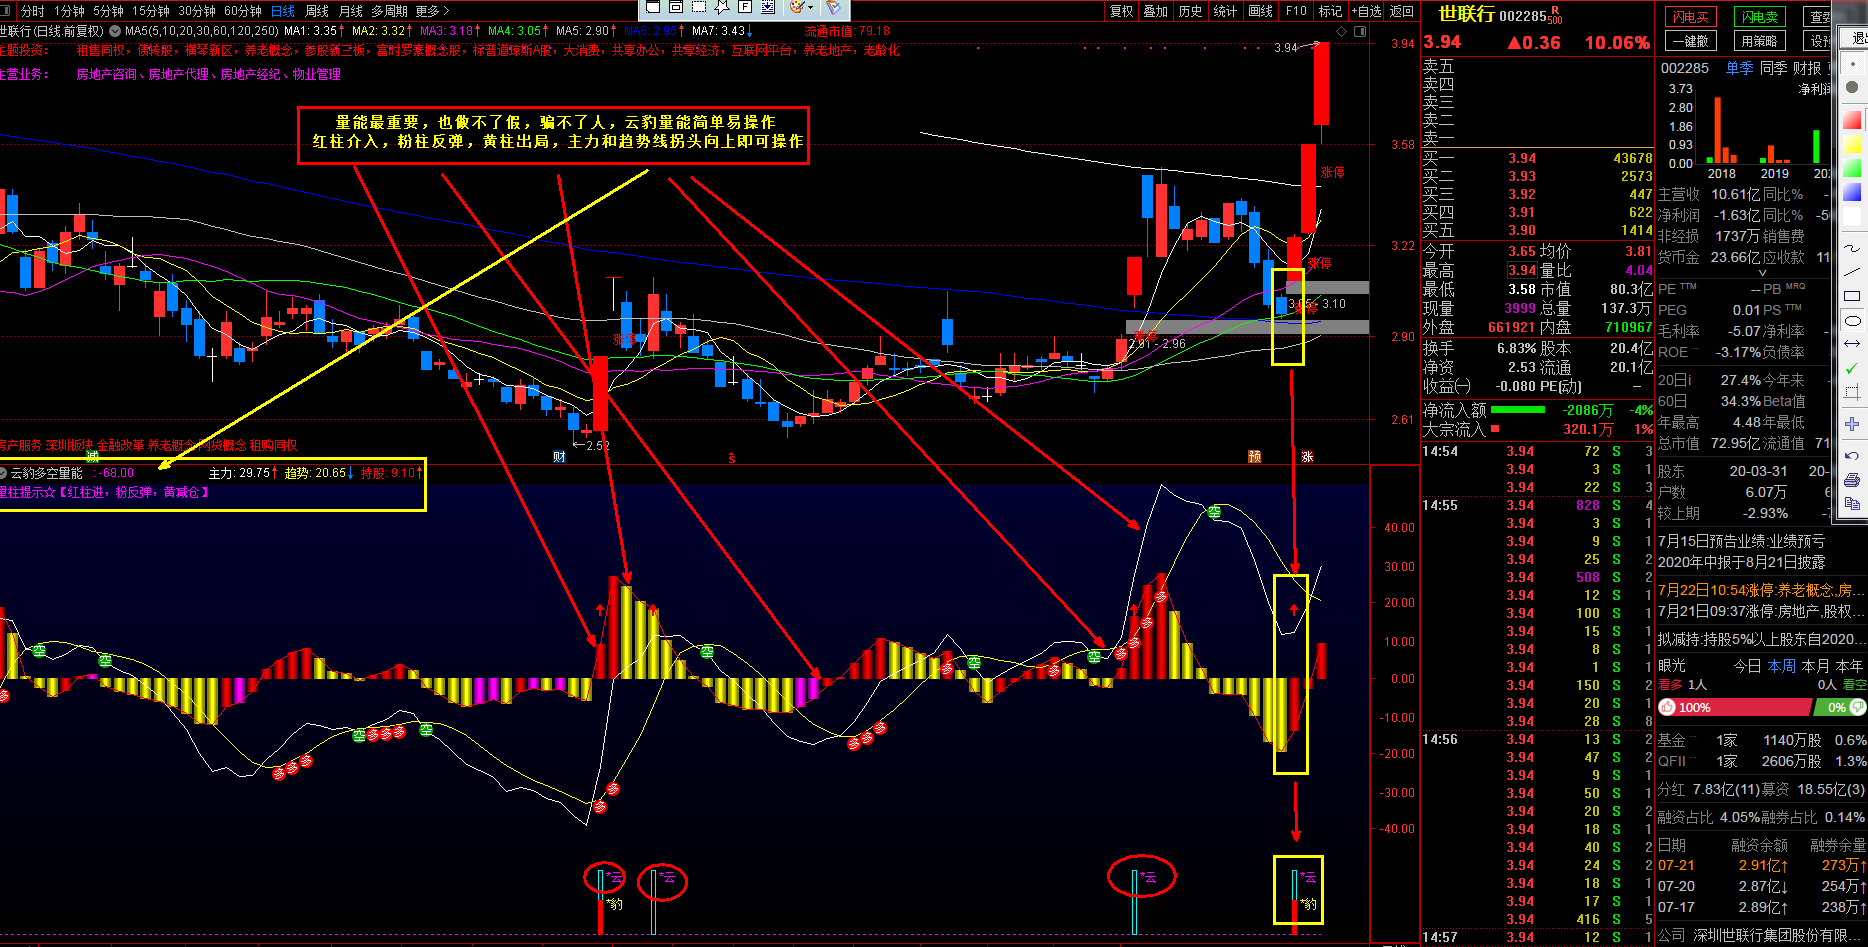Toggle 复权 price adjustment

click(1122, 11)
